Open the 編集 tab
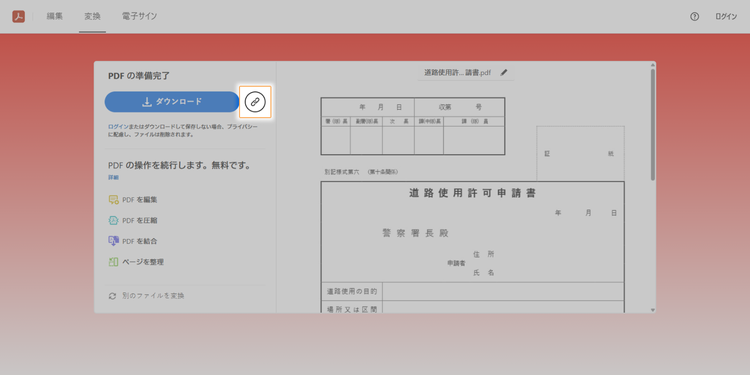750x375 pixels. tap(55, 16)
